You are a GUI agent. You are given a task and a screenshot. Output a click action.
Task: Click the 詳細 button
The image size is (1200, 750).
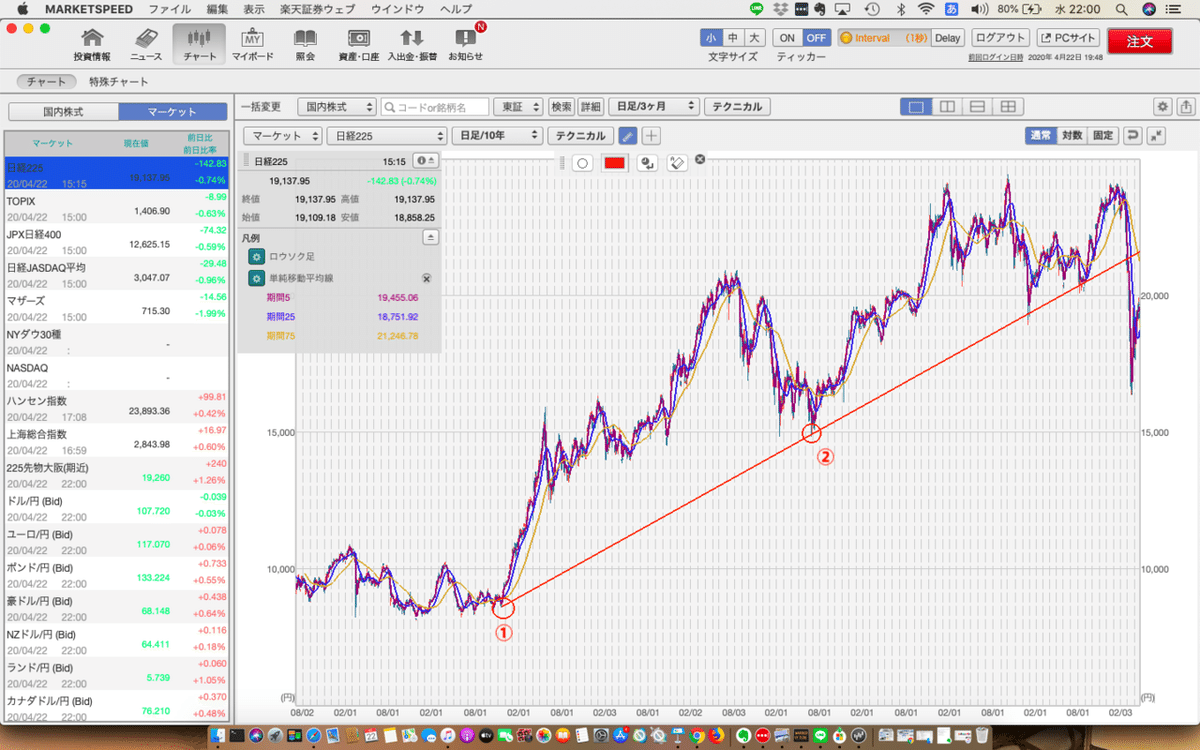pyautogui.click(x=590, y=106)
